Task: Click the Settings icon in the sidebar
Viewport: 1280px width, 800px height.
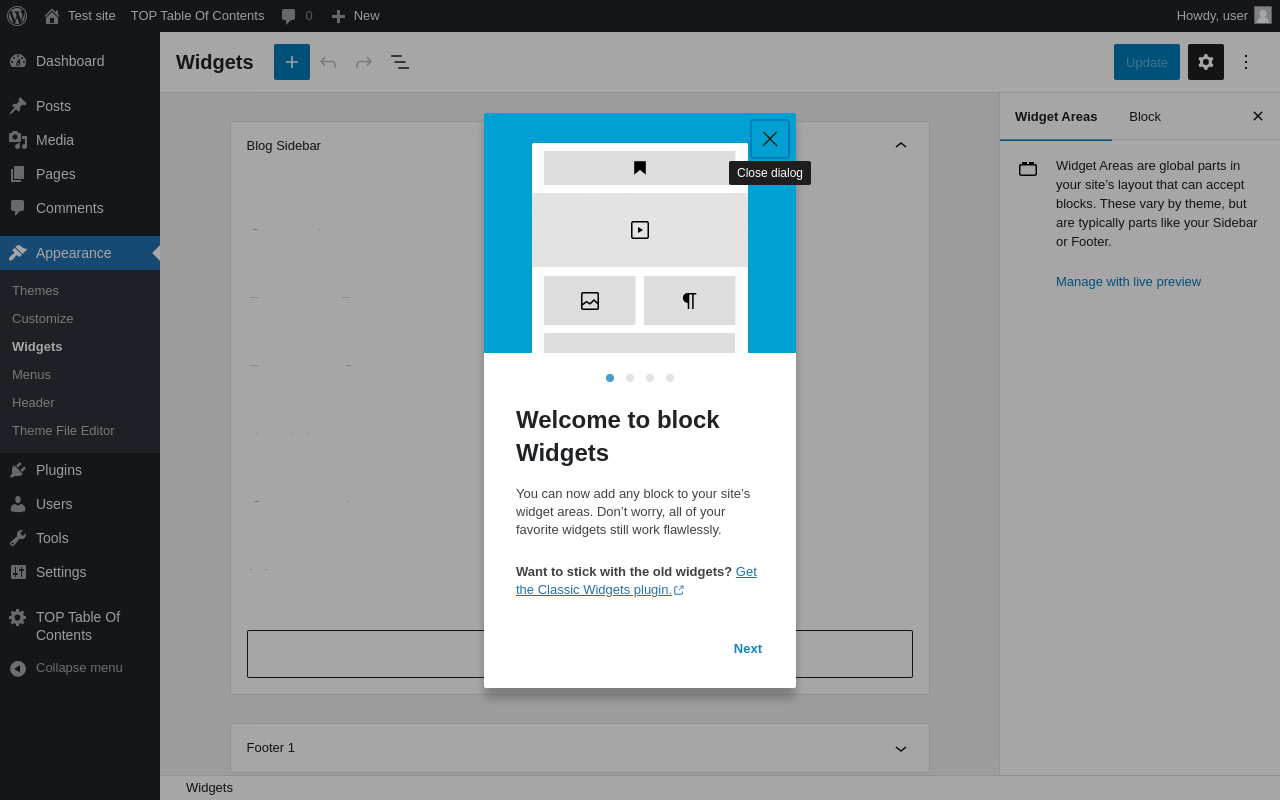Action: pos(18,572)
